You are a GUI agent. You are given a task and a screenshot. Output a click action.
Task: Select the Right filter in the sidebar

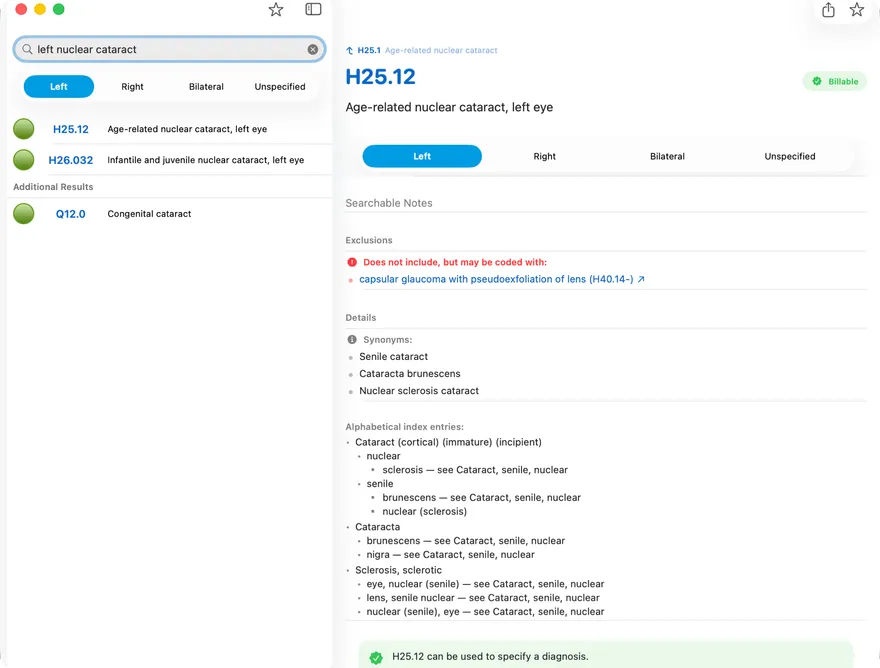(x=132, y=86)
